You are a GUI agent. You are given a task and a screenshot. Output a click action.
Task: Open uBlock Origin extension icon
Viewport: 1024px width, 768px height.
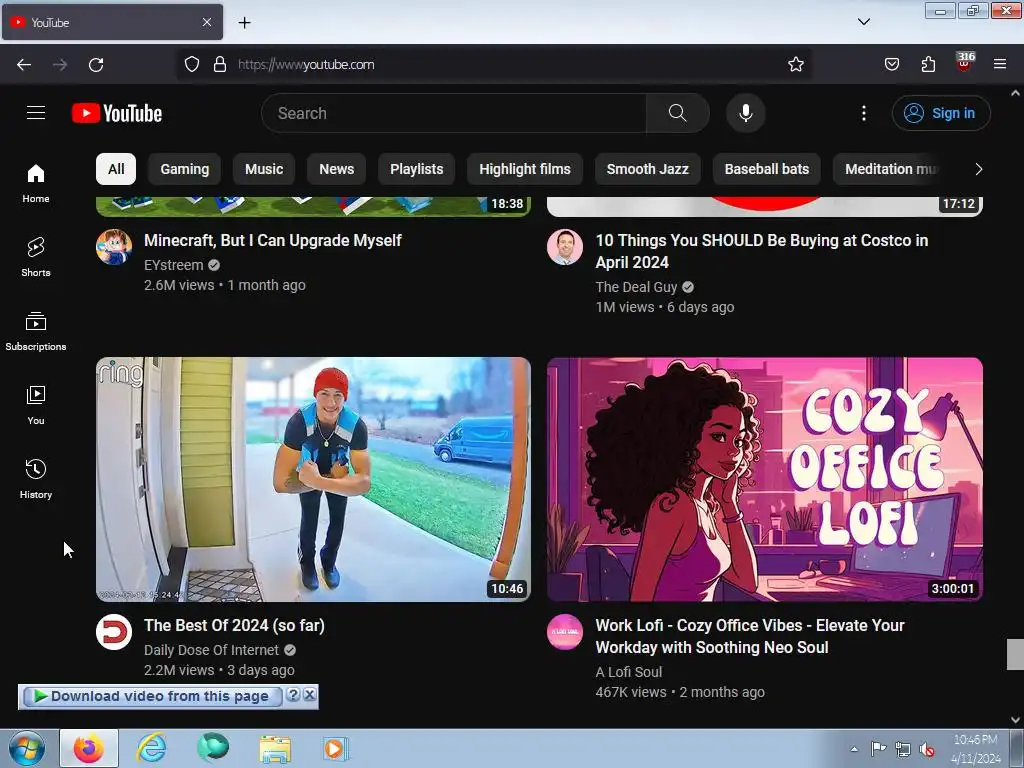[x=965, y=63]
